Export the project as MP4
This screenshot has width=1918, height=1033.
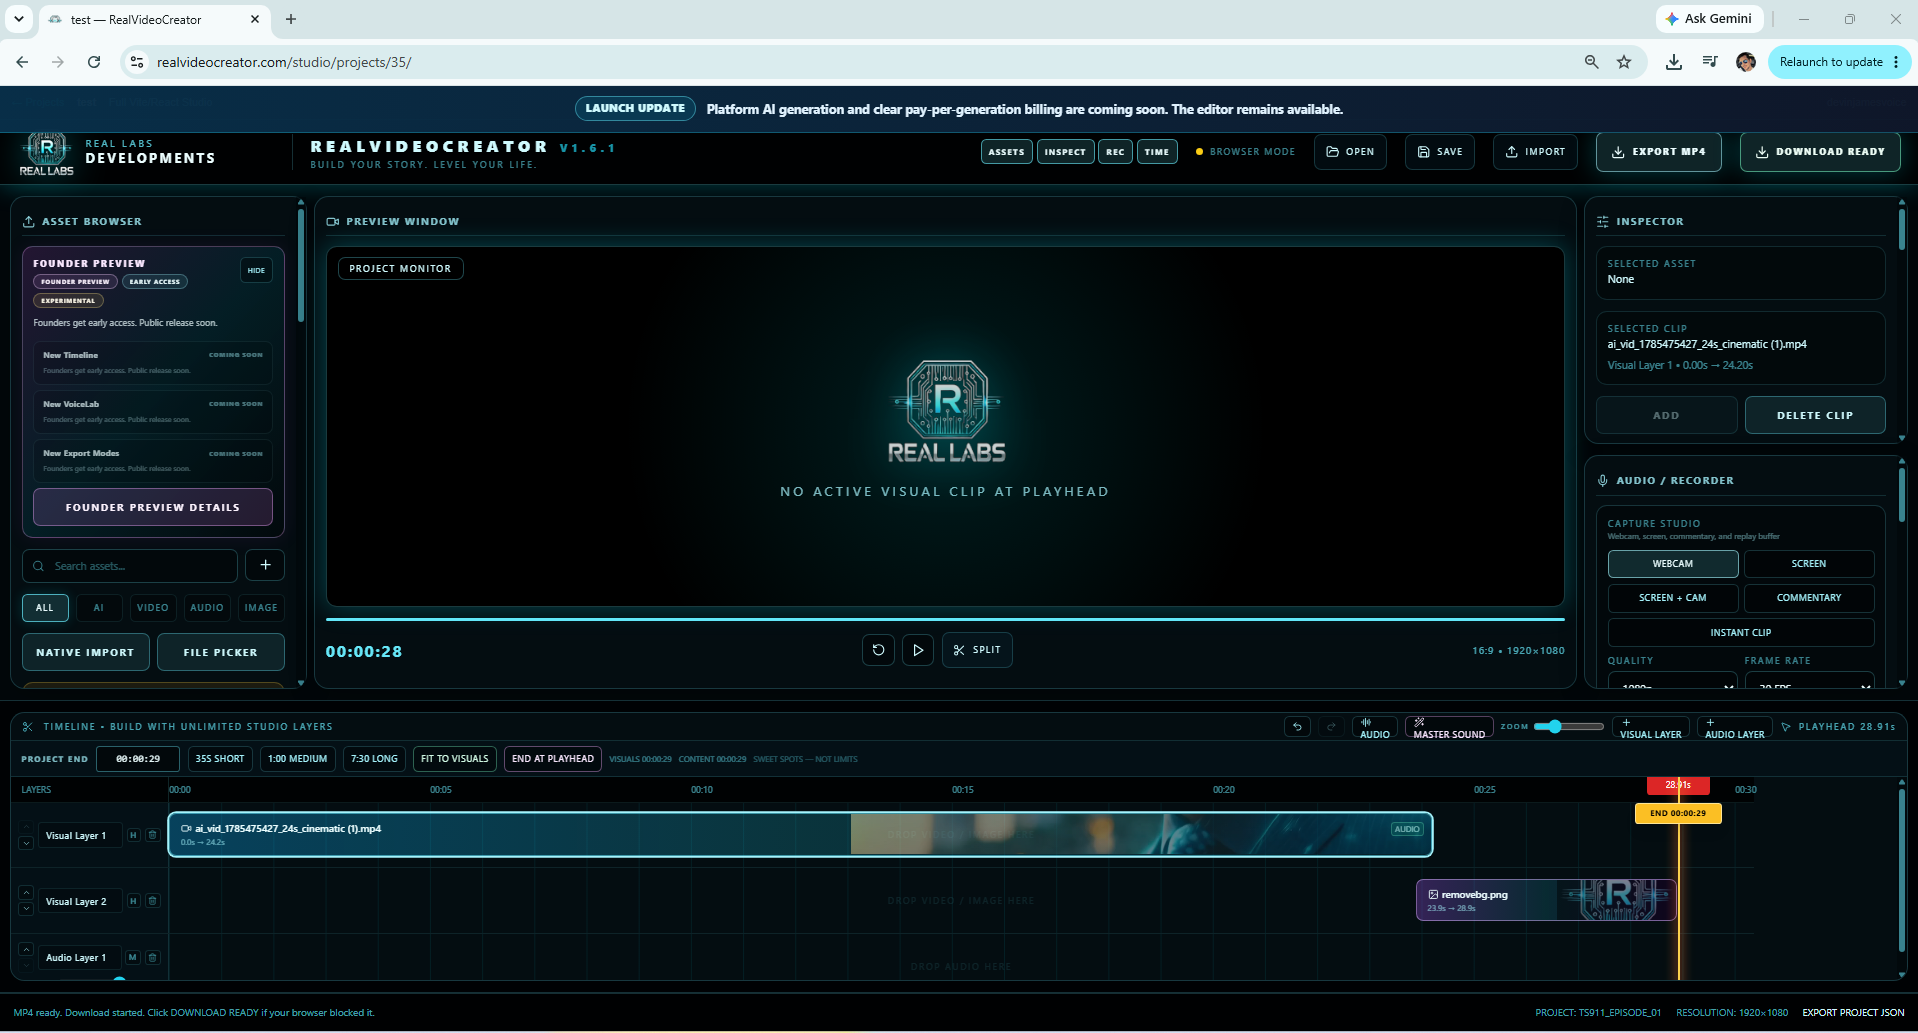coord(1659,152)
